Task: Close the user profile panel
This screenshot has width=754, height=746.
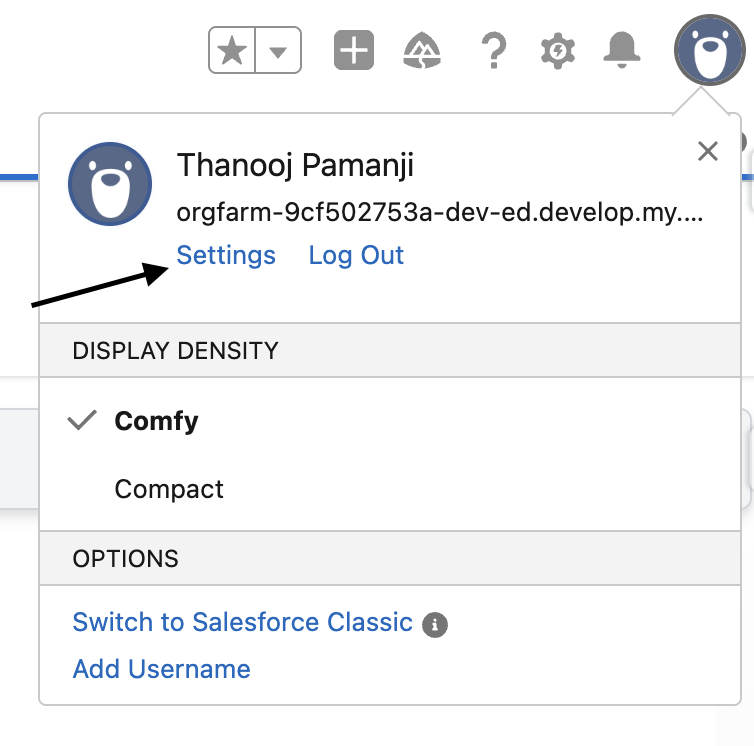Action: point(708,152)
